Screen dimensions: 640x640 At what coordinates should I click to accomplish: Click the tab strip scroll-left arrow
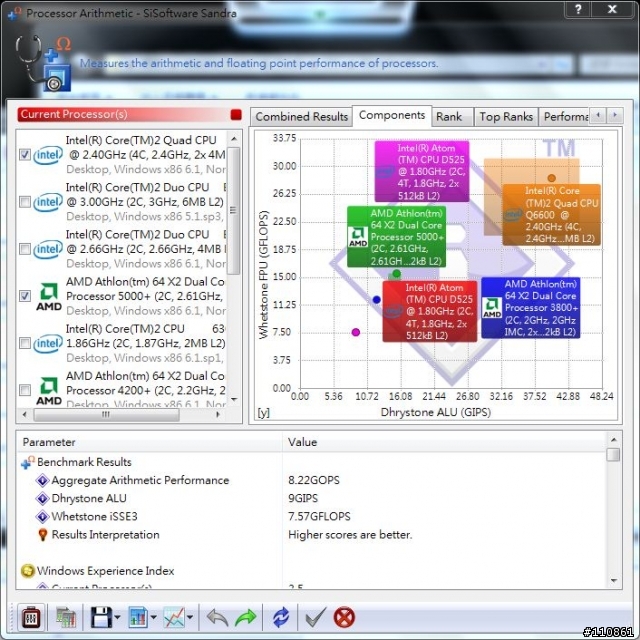point(598,116)
